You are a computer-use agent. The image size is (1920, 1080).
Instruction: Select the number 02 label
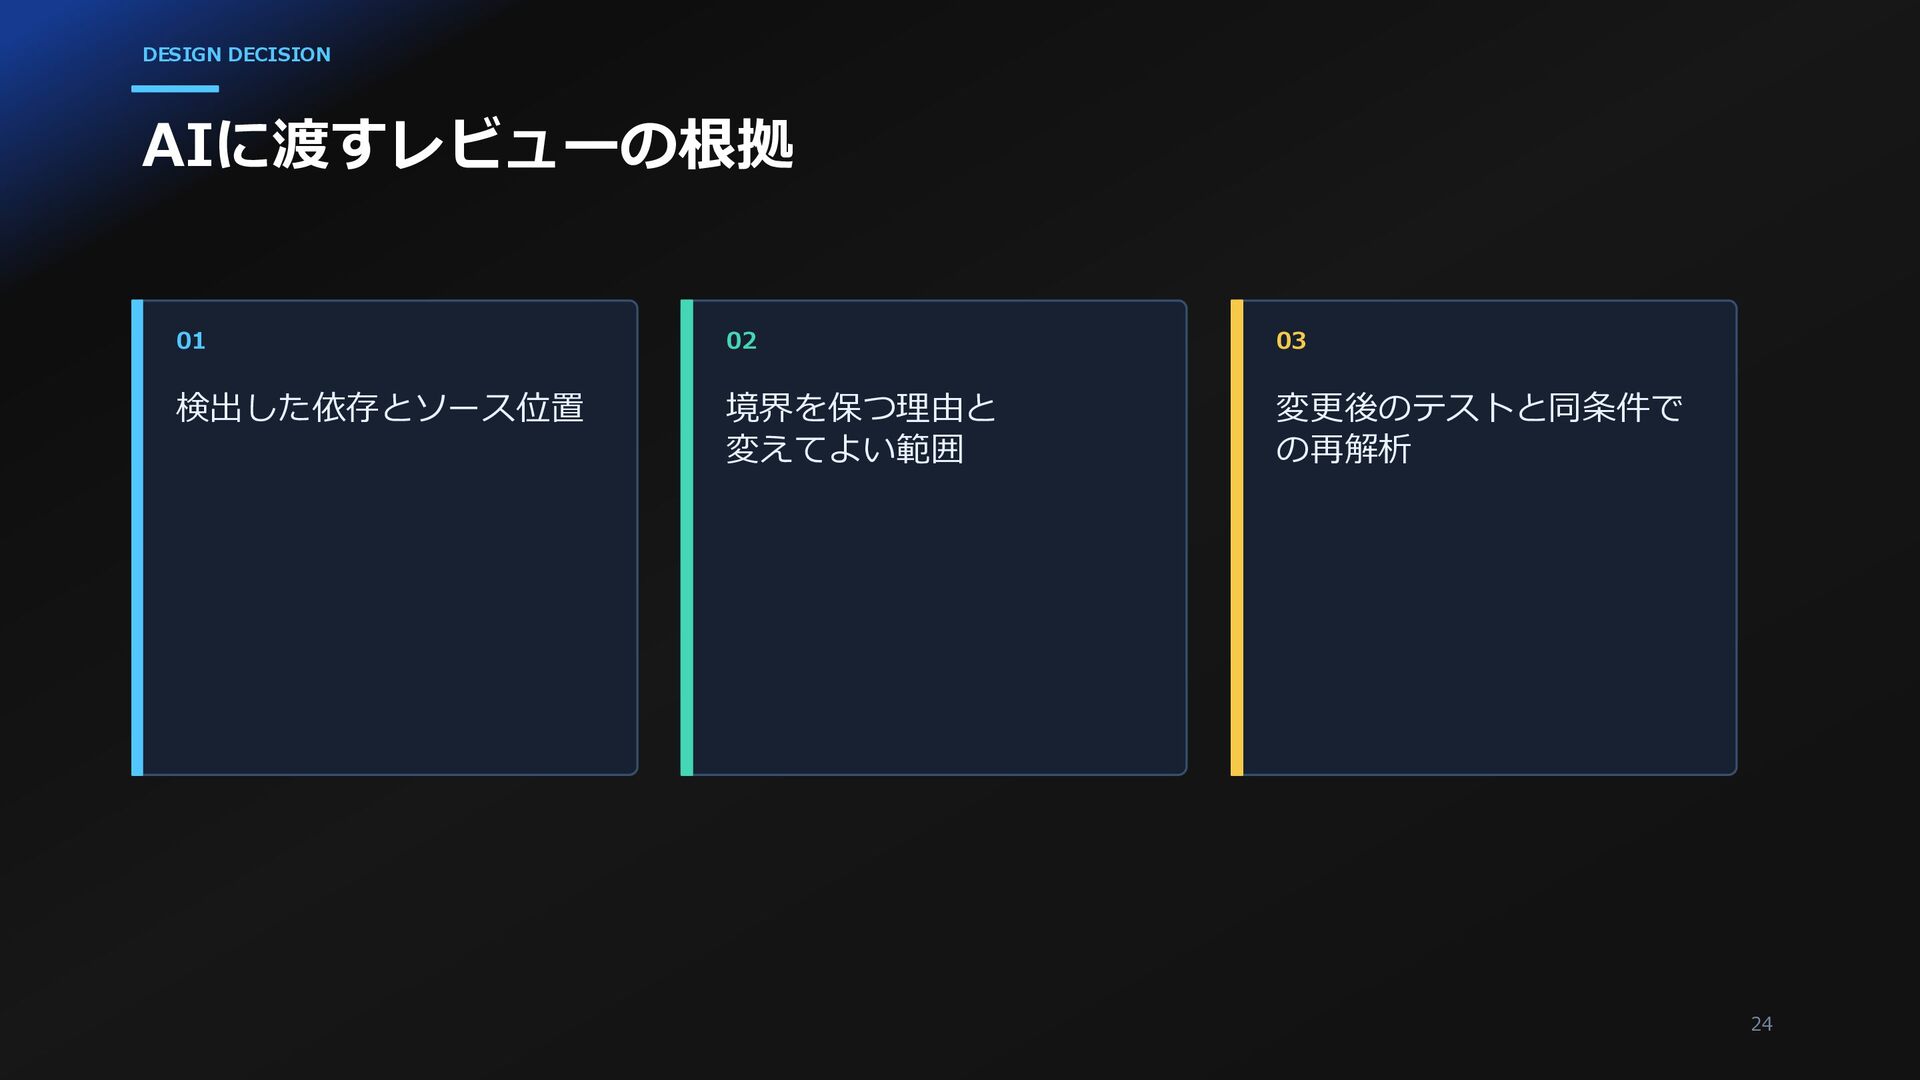[x=741, y=341]
